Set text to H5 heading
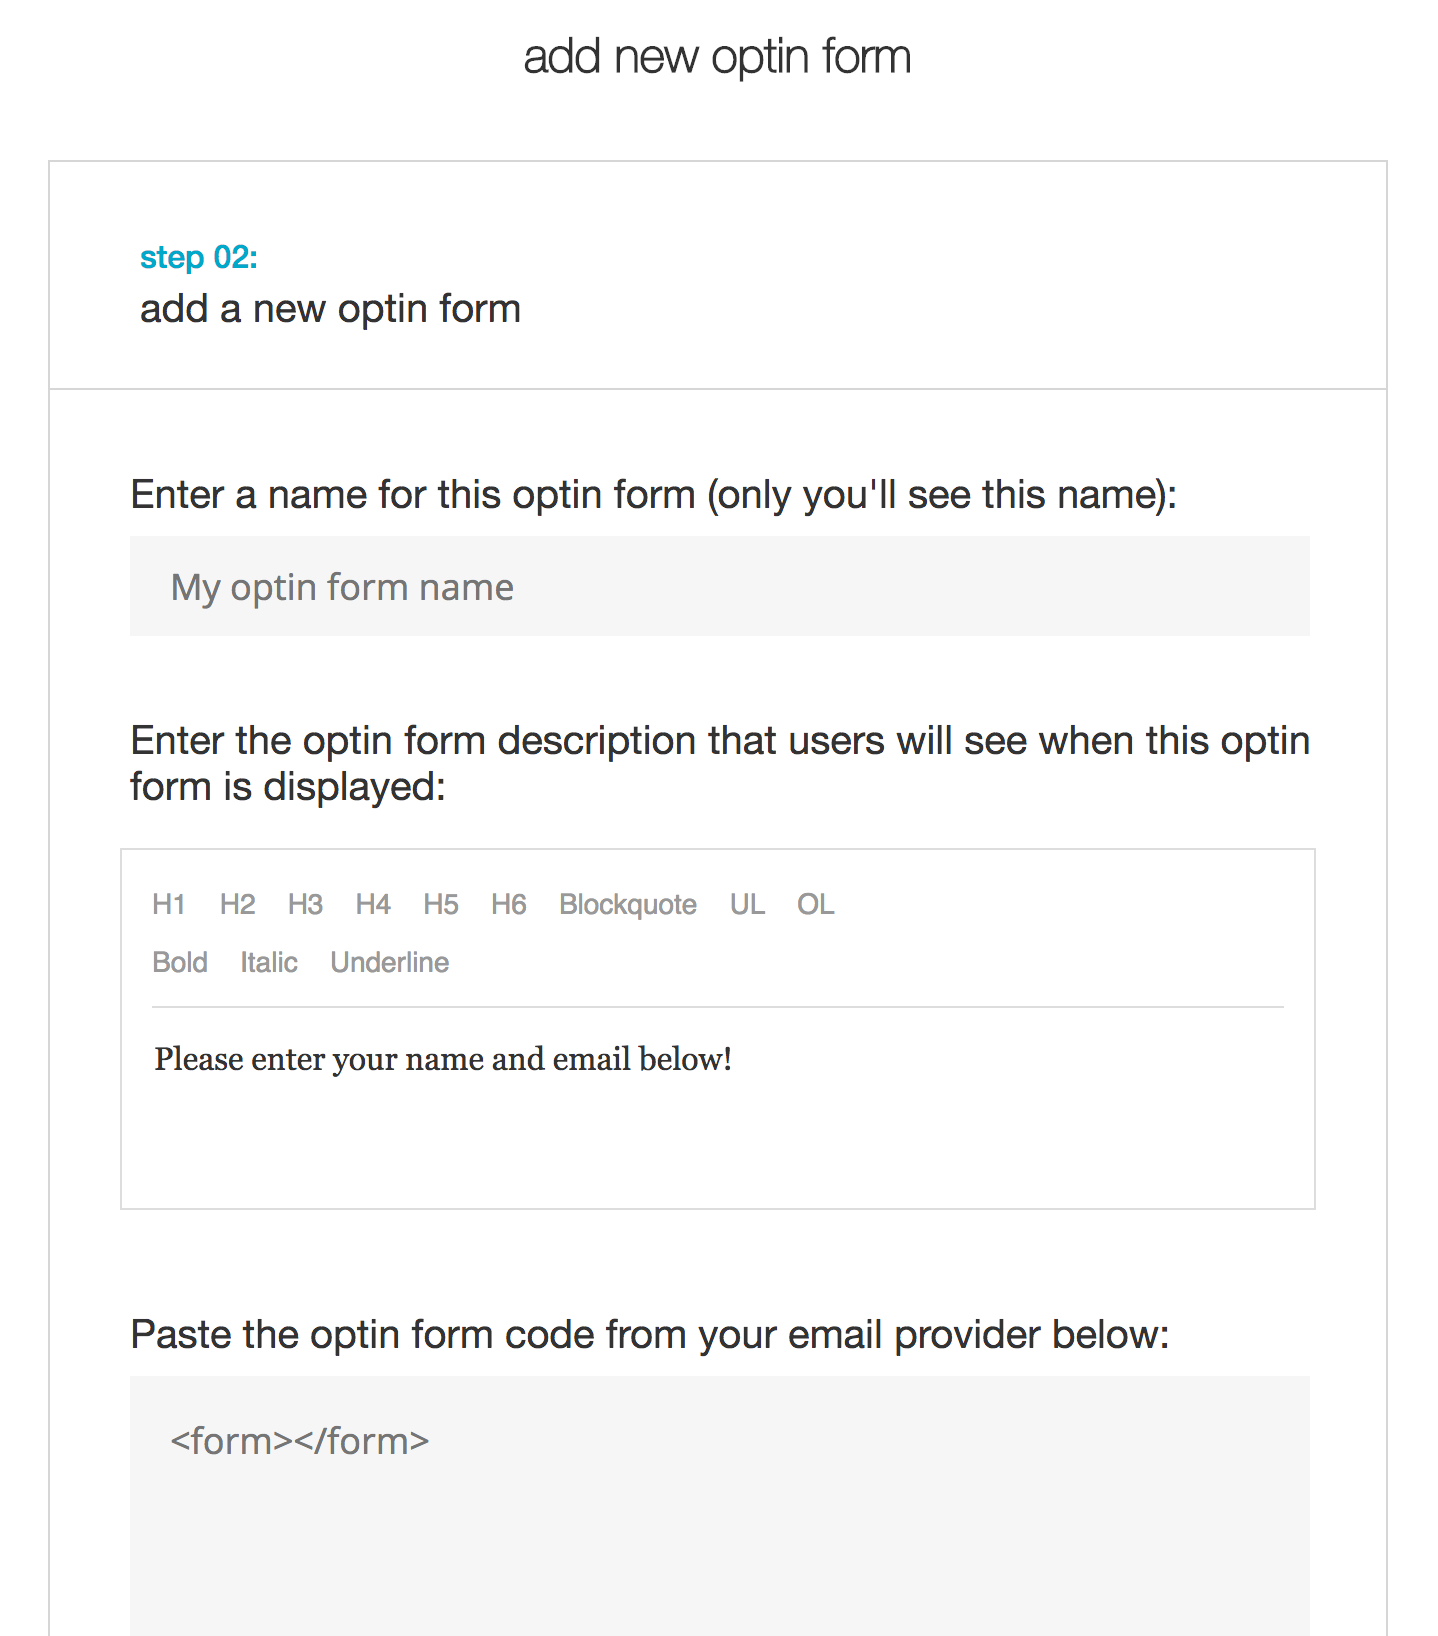 point(441,904)
